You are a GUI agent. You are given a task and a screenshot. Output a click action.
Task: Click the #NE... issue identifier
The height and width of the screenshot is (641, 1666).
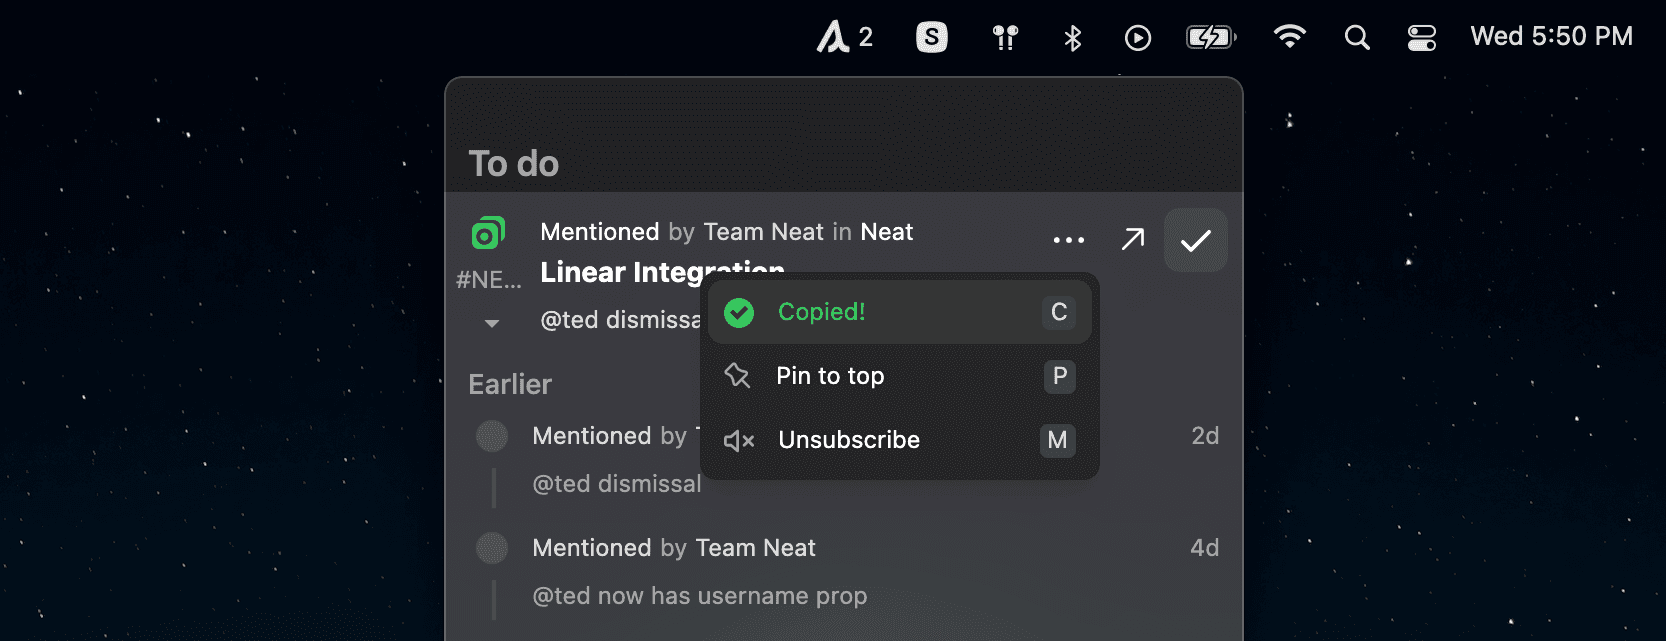[489, 280]
